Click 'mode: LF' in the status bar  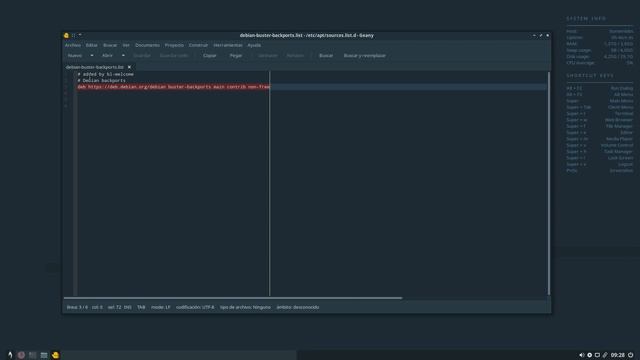(161, 307)
